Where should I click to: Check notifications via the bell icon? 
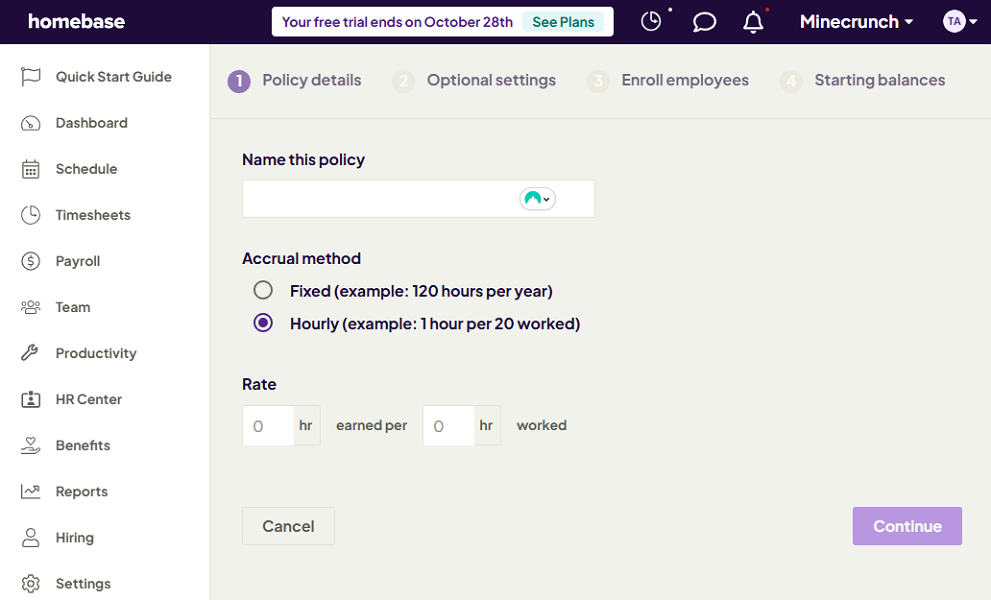pos(755,20)
